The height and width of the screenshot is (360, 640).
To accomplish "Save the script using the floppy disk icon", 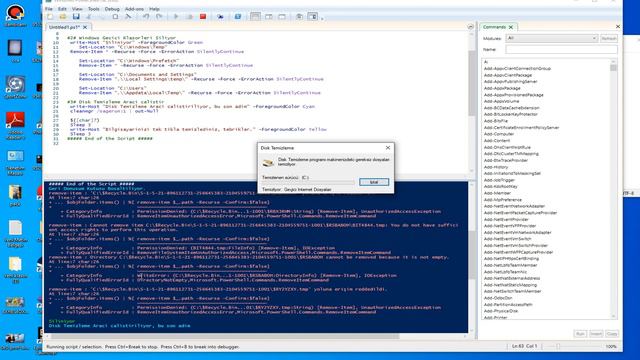I will [76, 17].
